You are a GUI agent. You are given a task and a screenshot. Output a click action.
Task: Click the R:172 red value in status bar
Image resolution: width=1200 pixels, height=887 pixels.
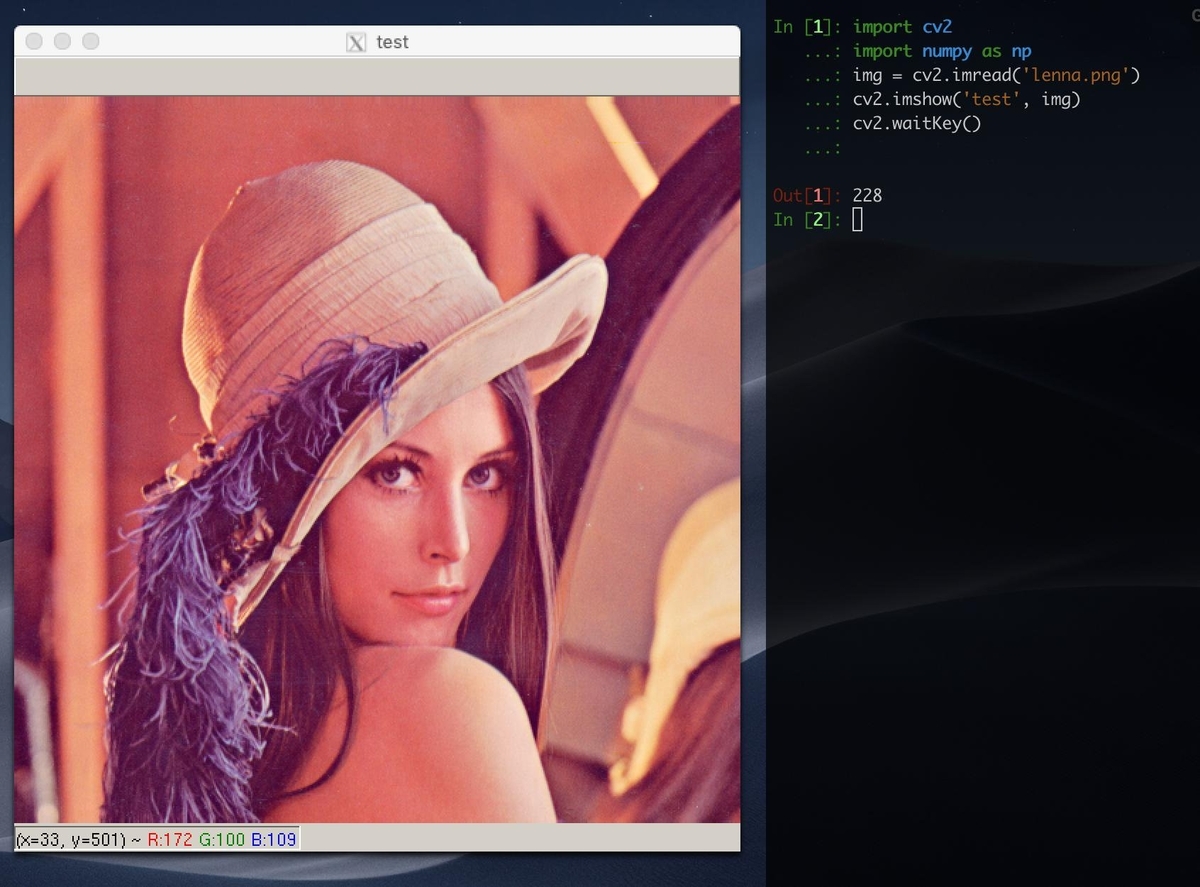(x=169, y=839)
